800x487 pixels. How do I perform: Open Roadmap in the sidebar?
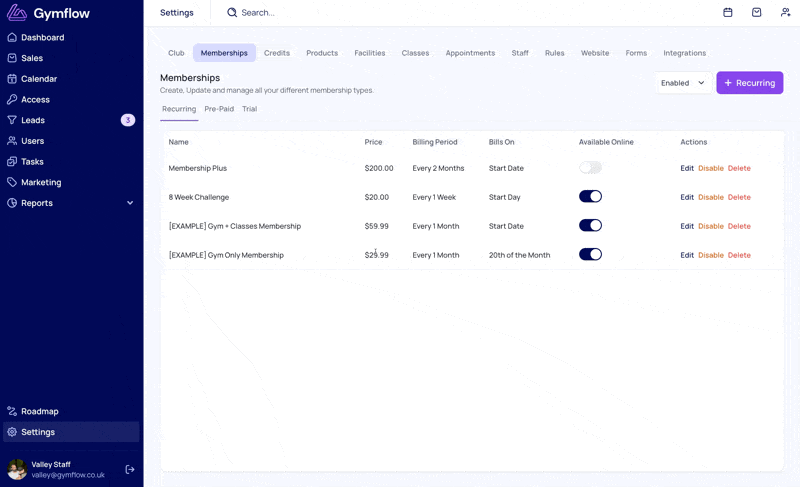(x=39, y=411)
